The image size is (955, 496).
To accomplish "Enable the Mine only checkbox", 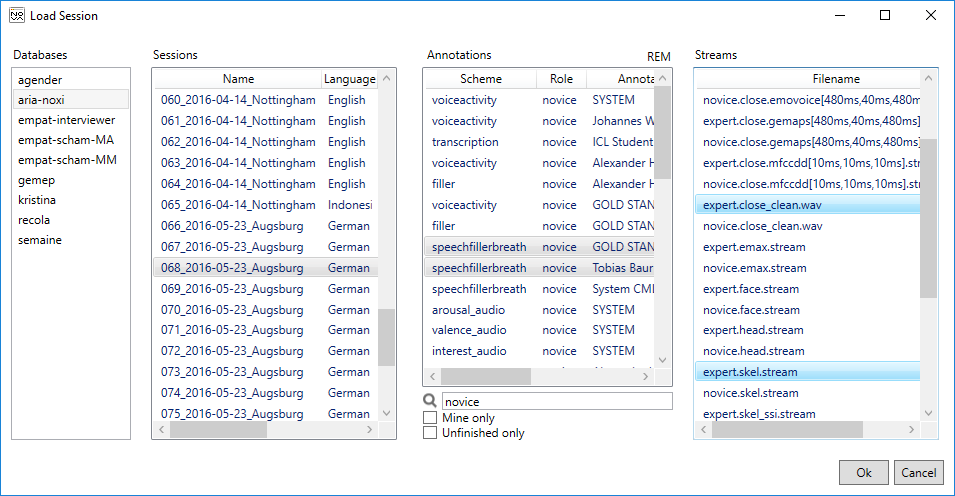I will coord(430,418).
